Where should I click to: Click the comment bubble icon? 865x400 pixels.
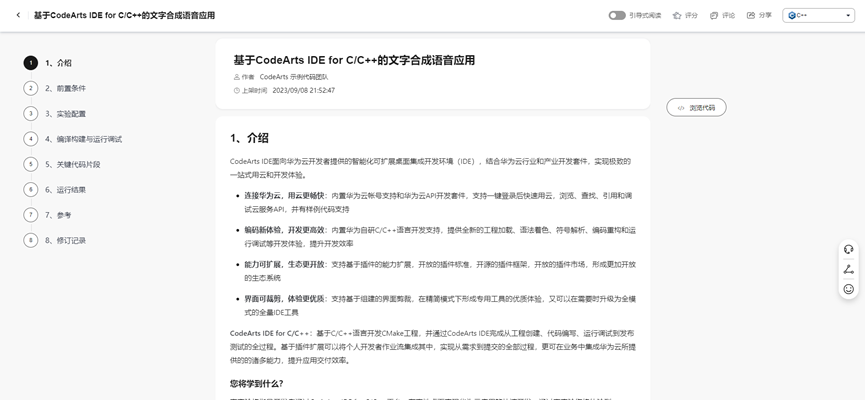714,15
